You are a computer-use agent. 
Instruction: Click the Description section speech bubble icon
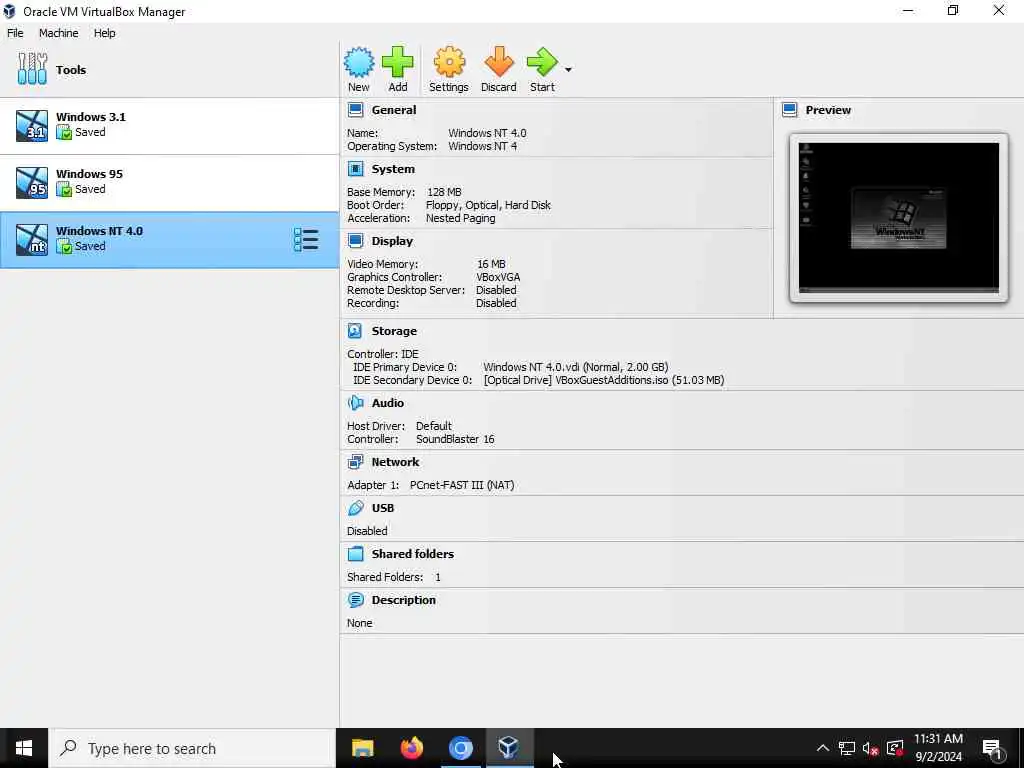pos(355,600)
